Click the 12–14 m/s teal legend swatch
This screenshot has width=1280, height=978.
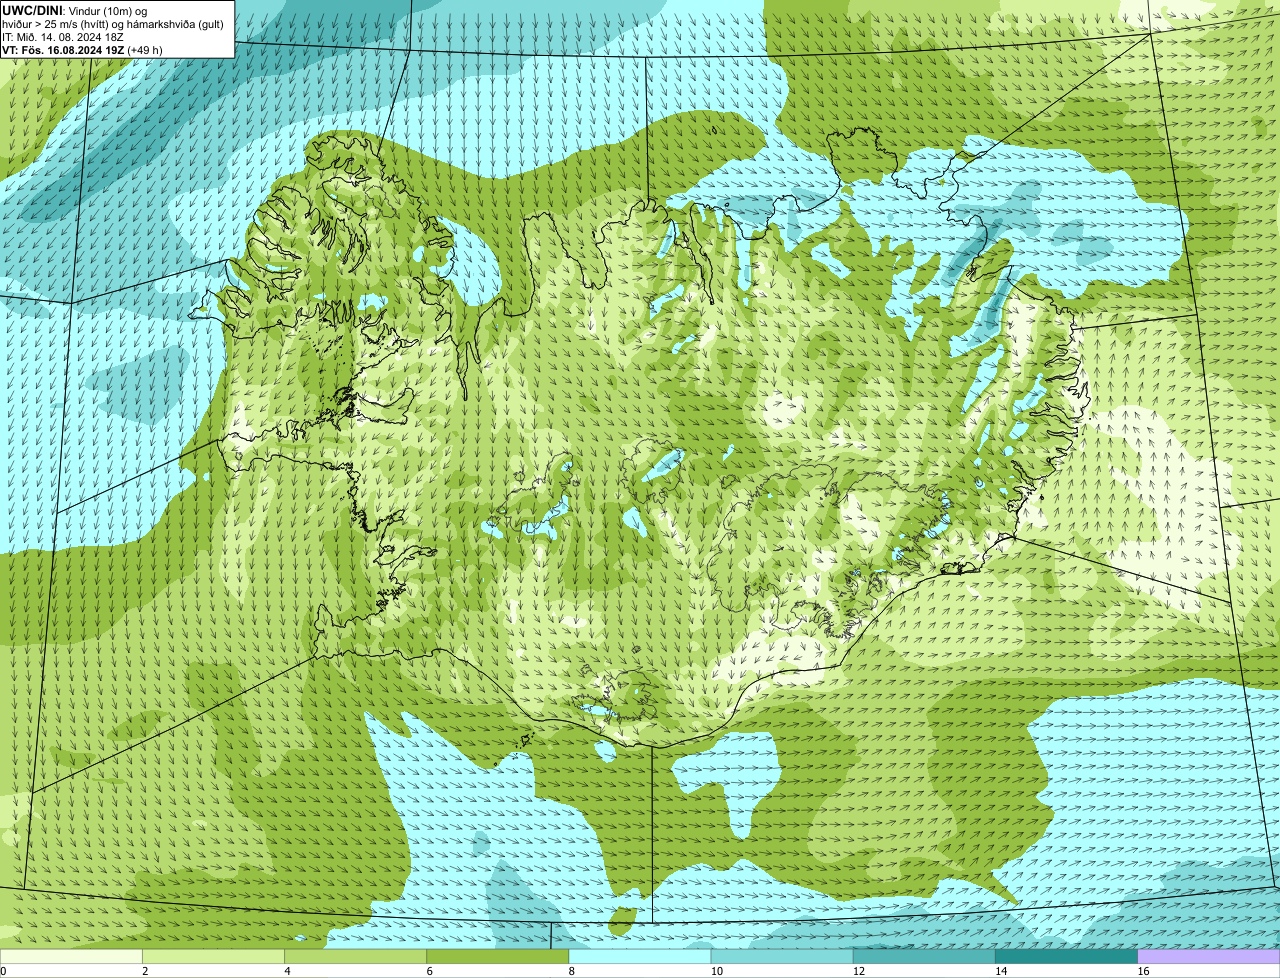pos(924,957)
